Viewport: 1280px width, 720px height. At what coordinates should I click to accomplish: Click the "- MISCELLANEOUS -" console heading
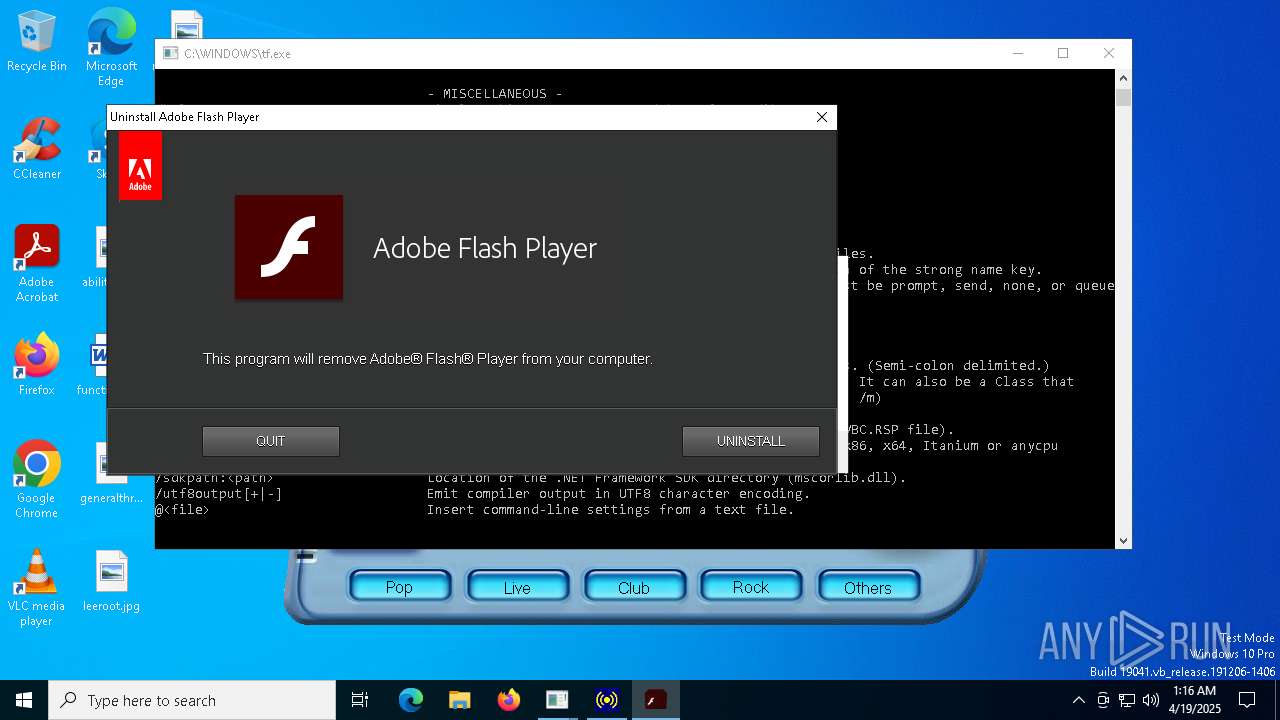495,94
